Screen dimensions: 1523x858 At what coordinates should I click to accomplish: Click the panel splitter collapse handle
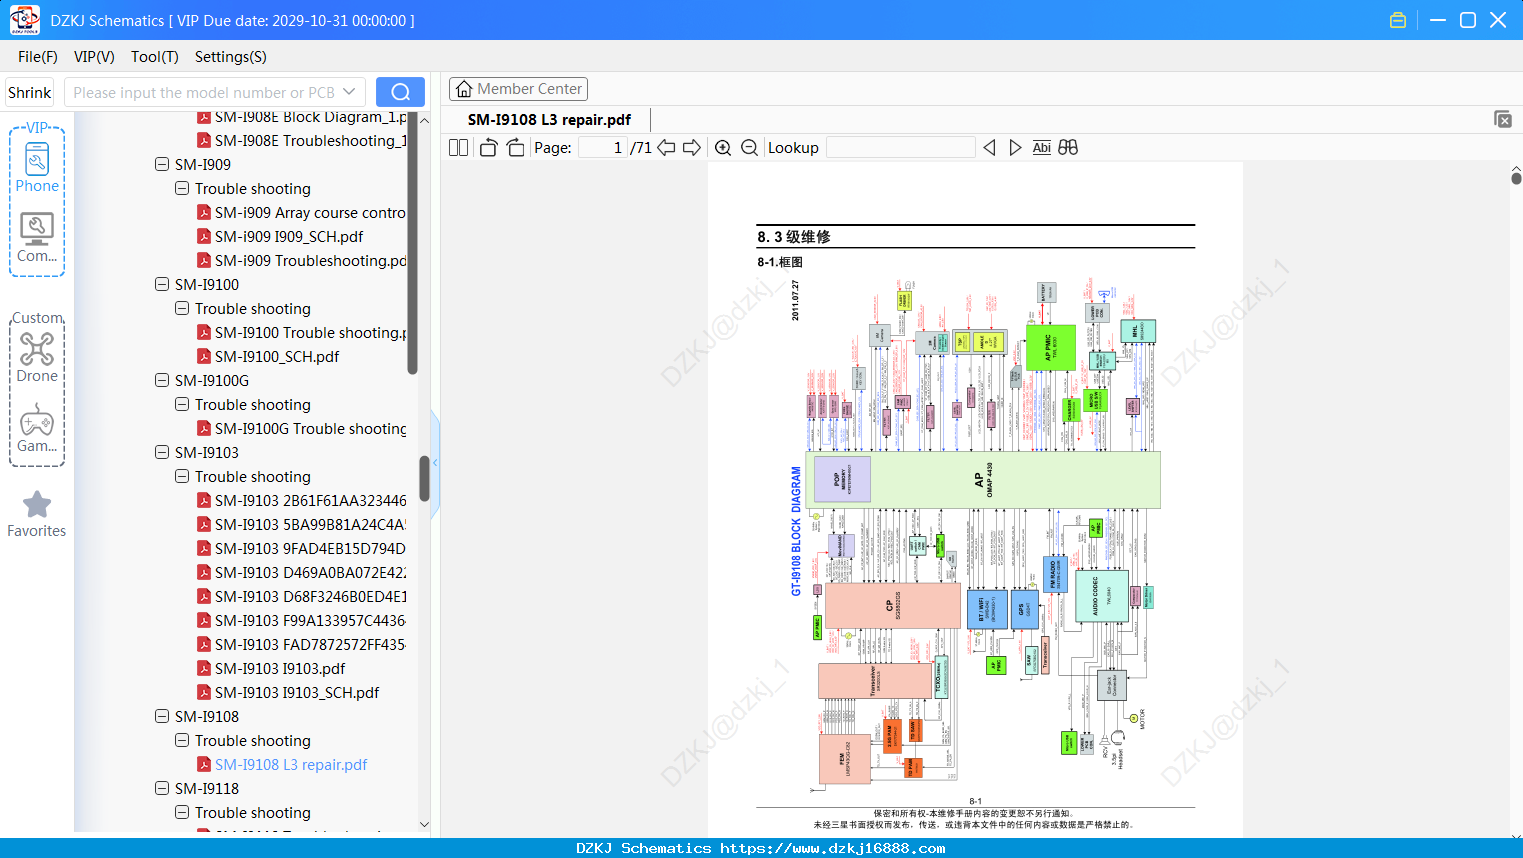click(x=435, y=465)
